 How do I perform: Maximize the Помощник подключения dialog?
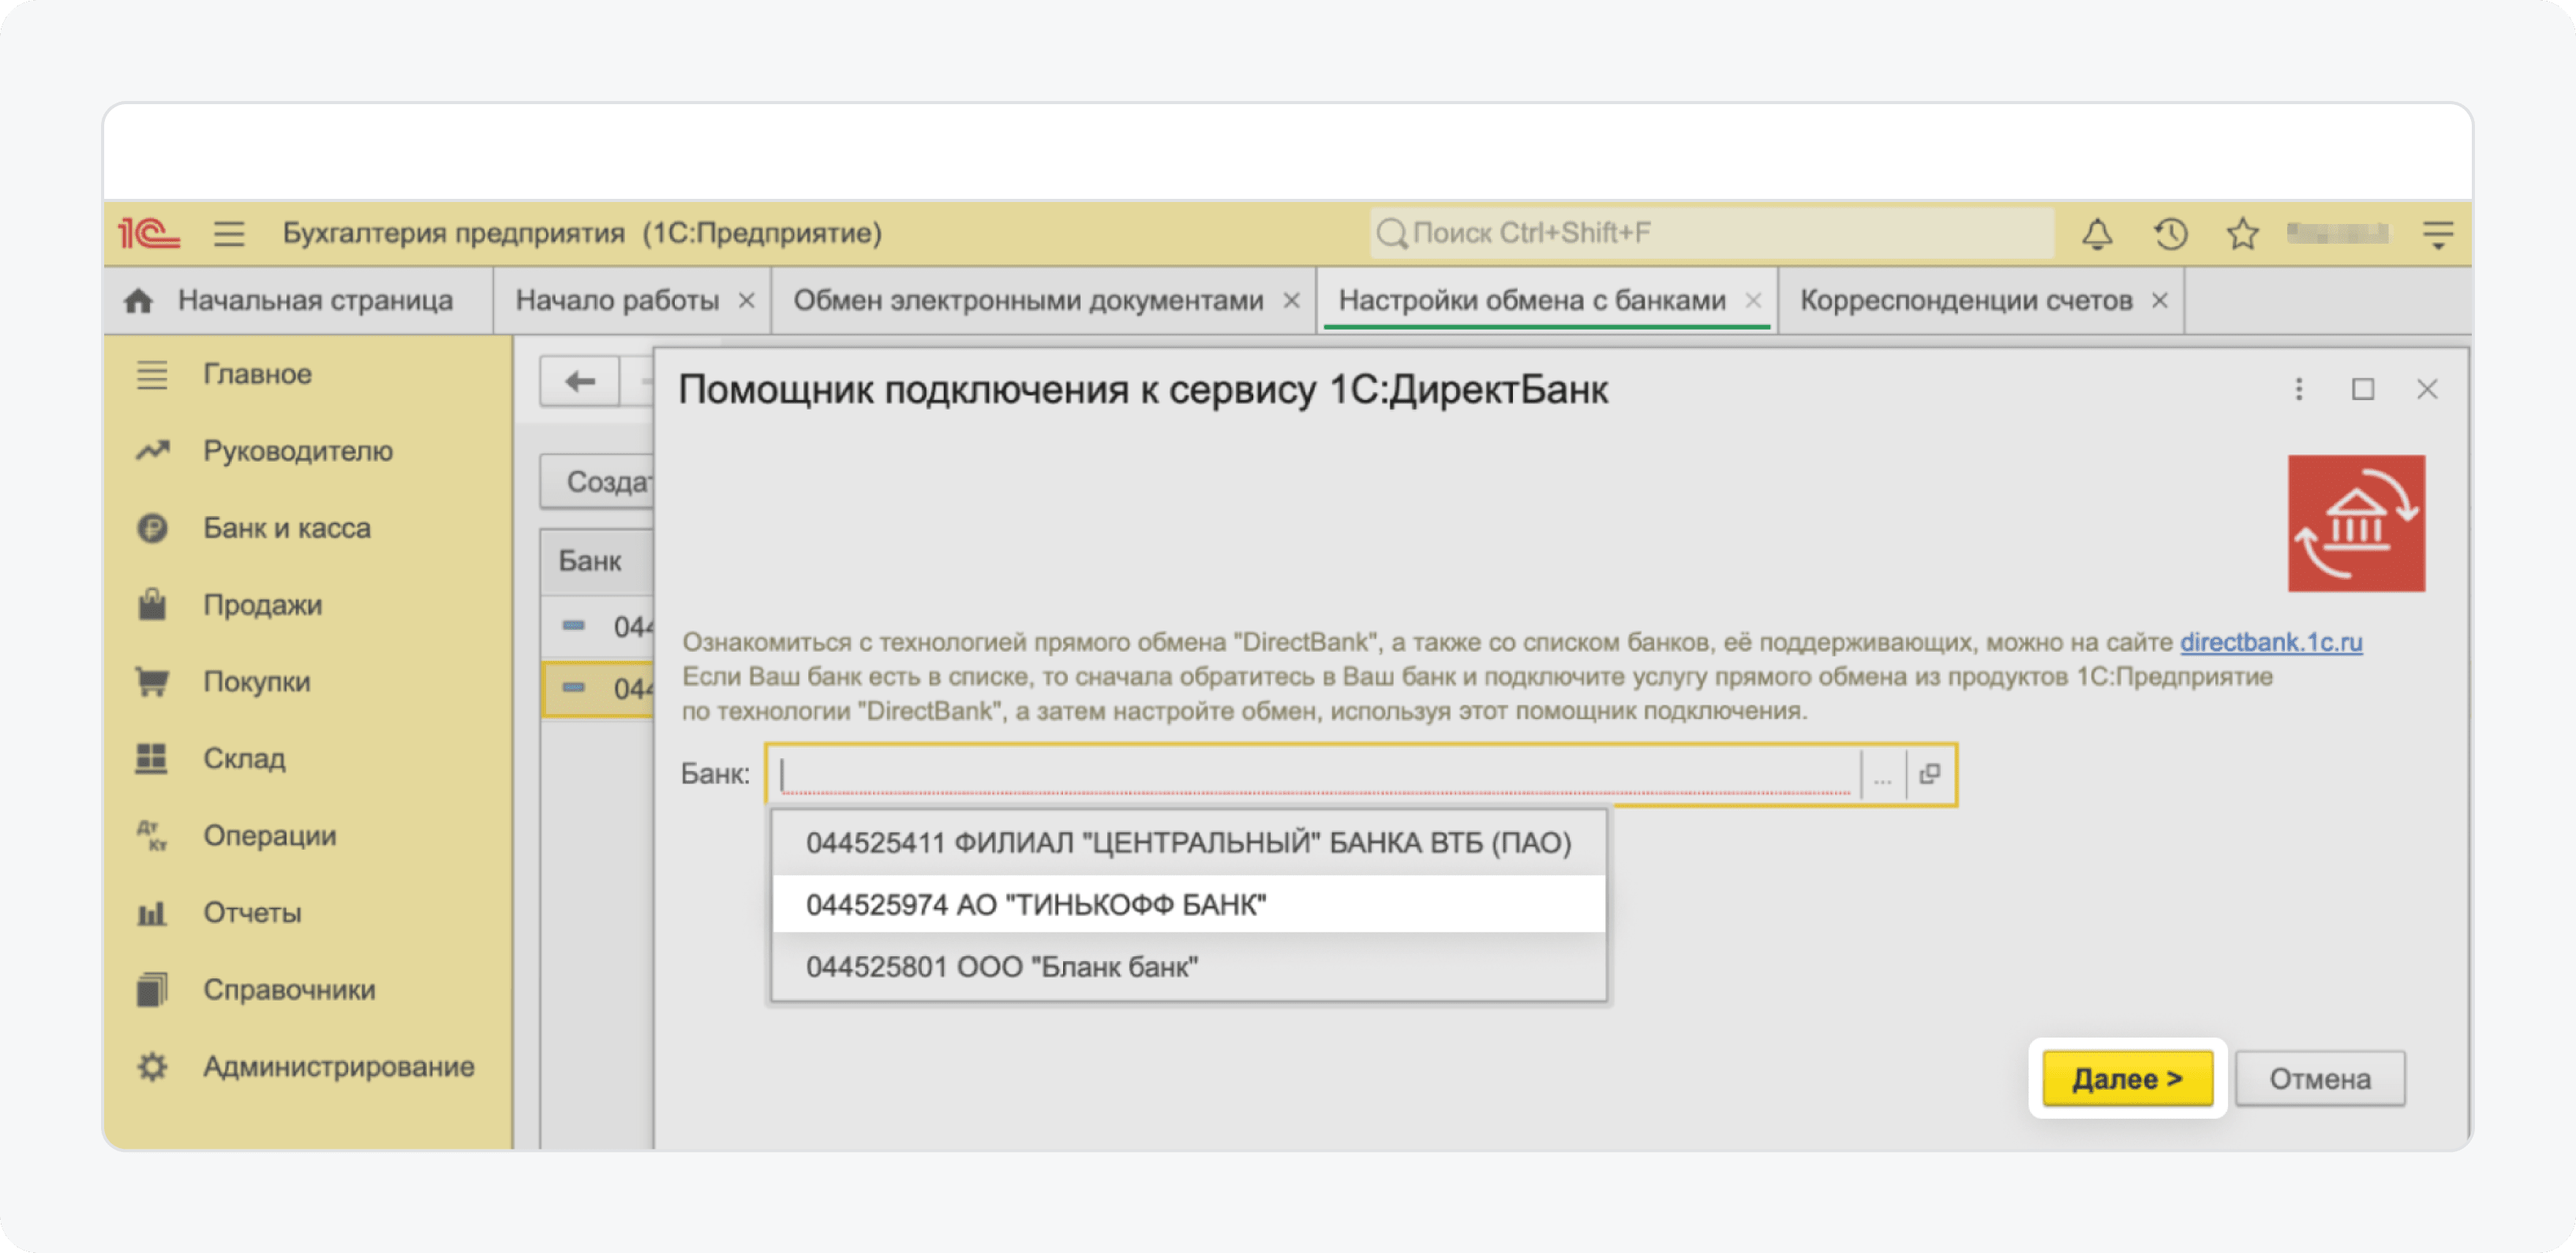[x=2362, y=389]
